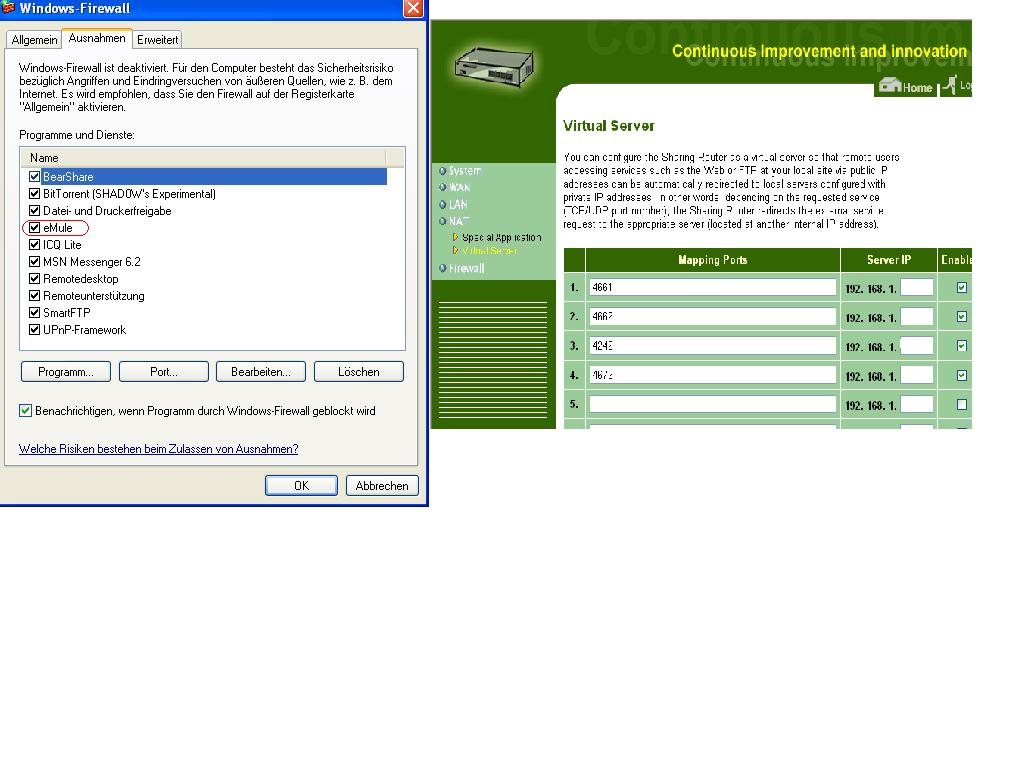Click mapping ports field in row 3
The height and width of the screenshot is (768, 1024).
712,345
